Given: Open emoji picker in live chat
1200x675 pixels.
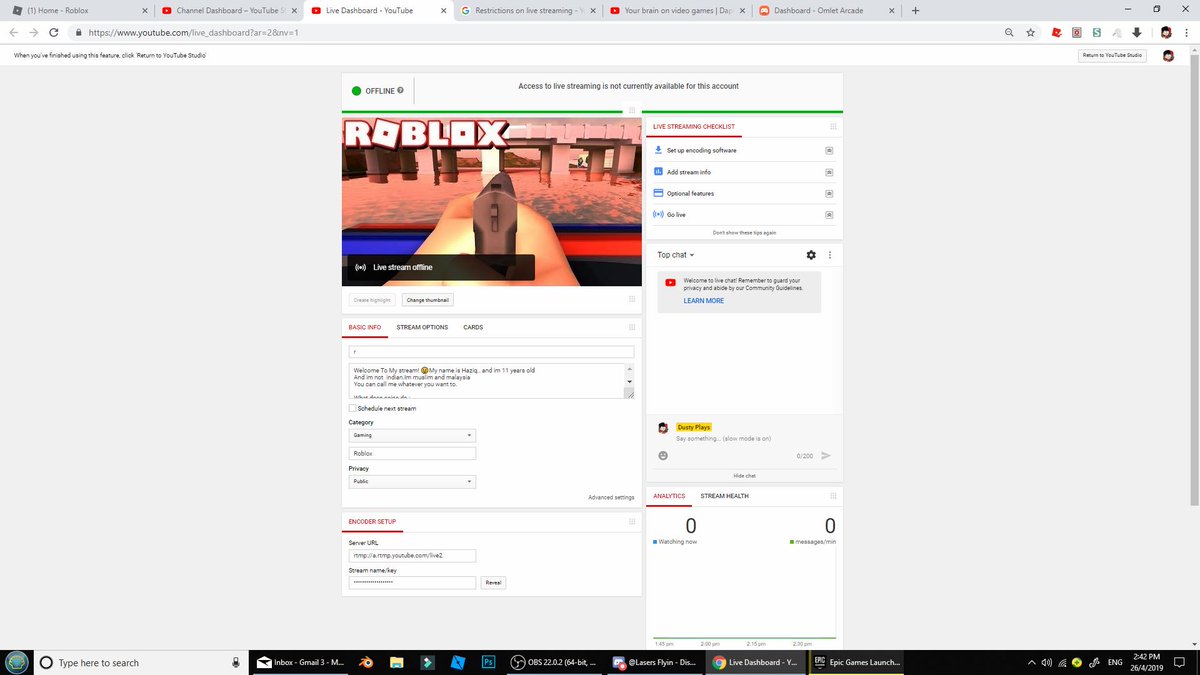Looking at the screenshot, I should (x=663, y=455).
